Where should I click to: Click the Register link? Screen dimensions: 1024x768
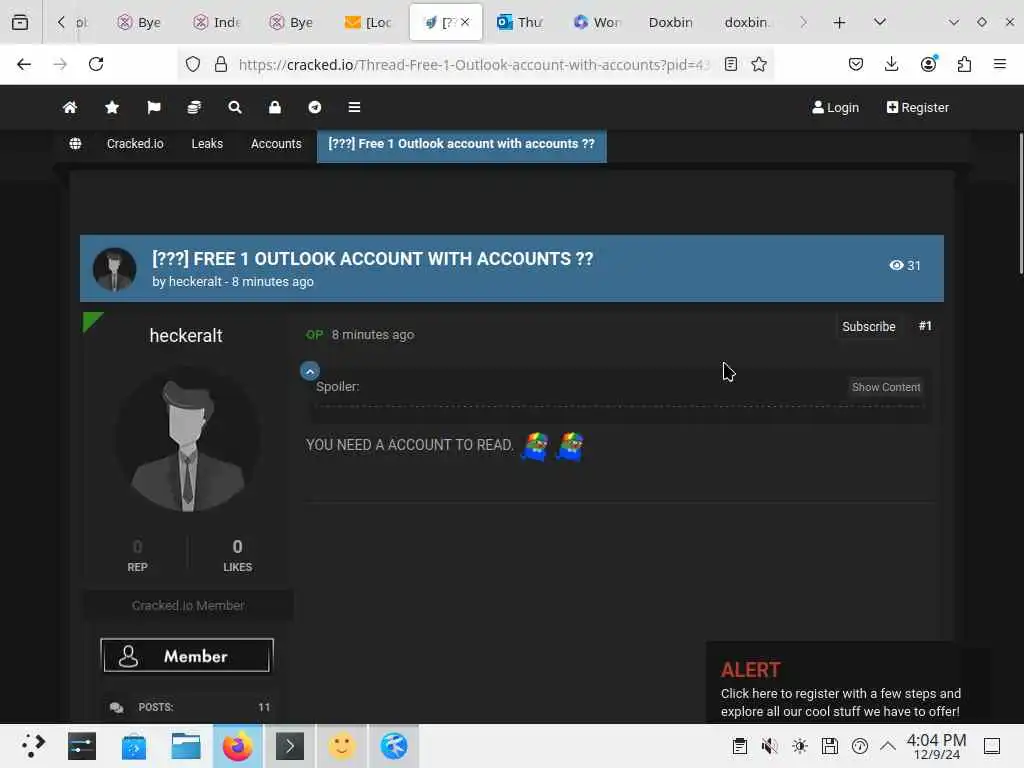tap(918, 107)
